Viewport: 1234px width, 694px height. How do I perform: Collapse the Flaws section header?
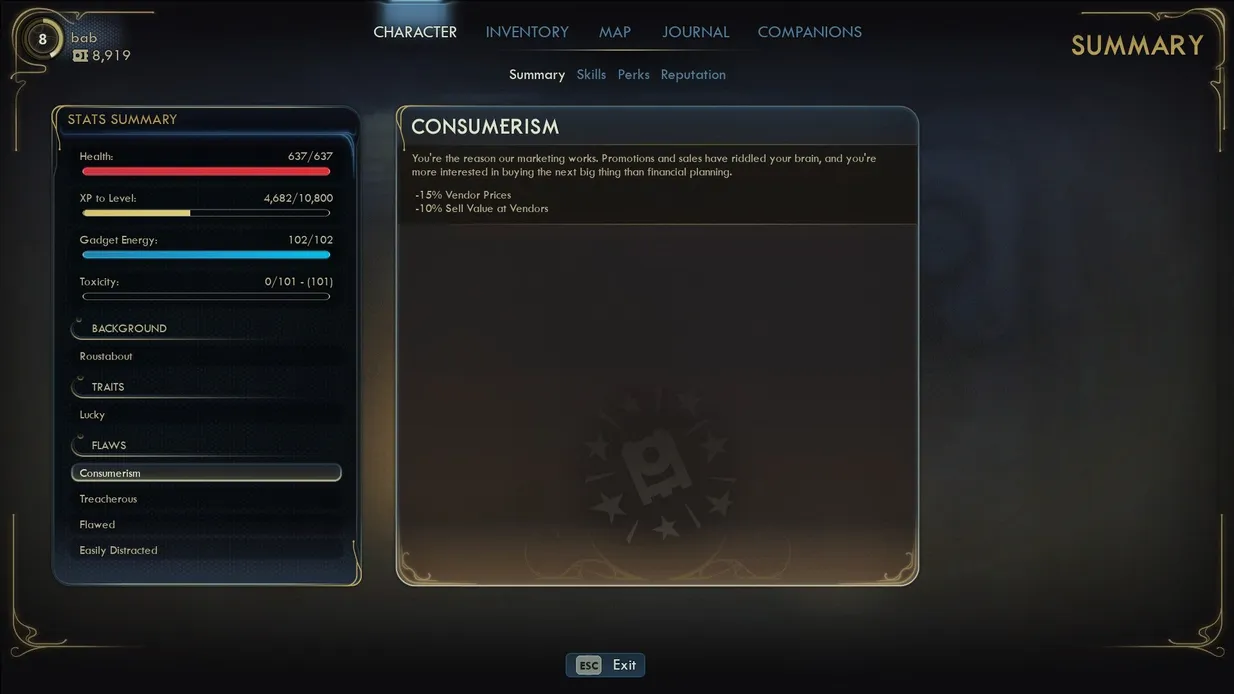click(x=206, y=445)
